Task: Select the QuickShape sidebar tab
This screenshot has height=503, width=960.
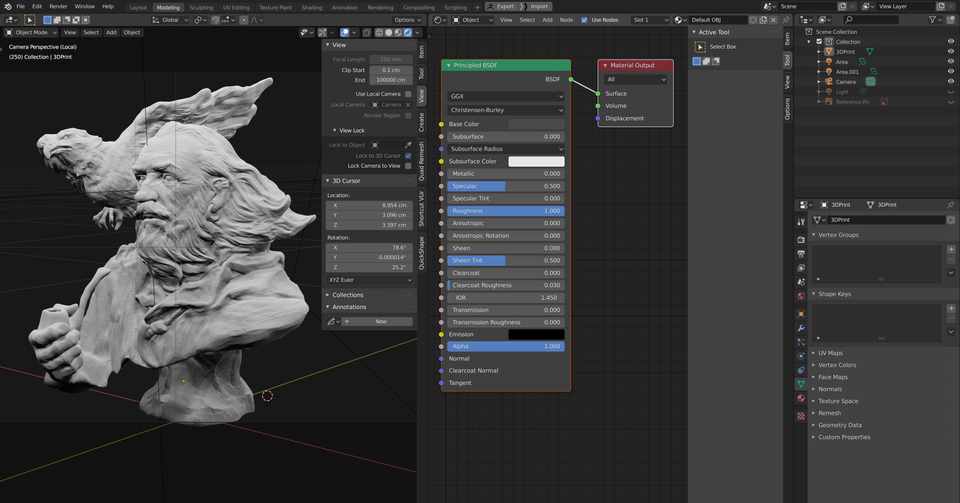Action: coord(421,253)
